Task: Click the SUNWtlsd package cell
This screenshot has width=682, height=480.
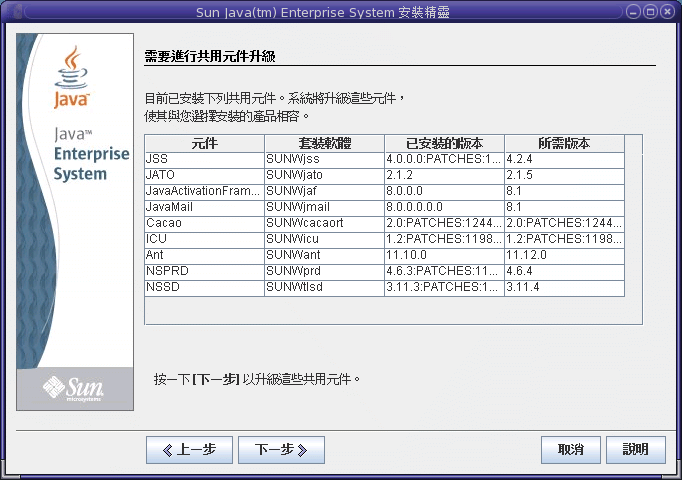Action: tap(324, 288)
